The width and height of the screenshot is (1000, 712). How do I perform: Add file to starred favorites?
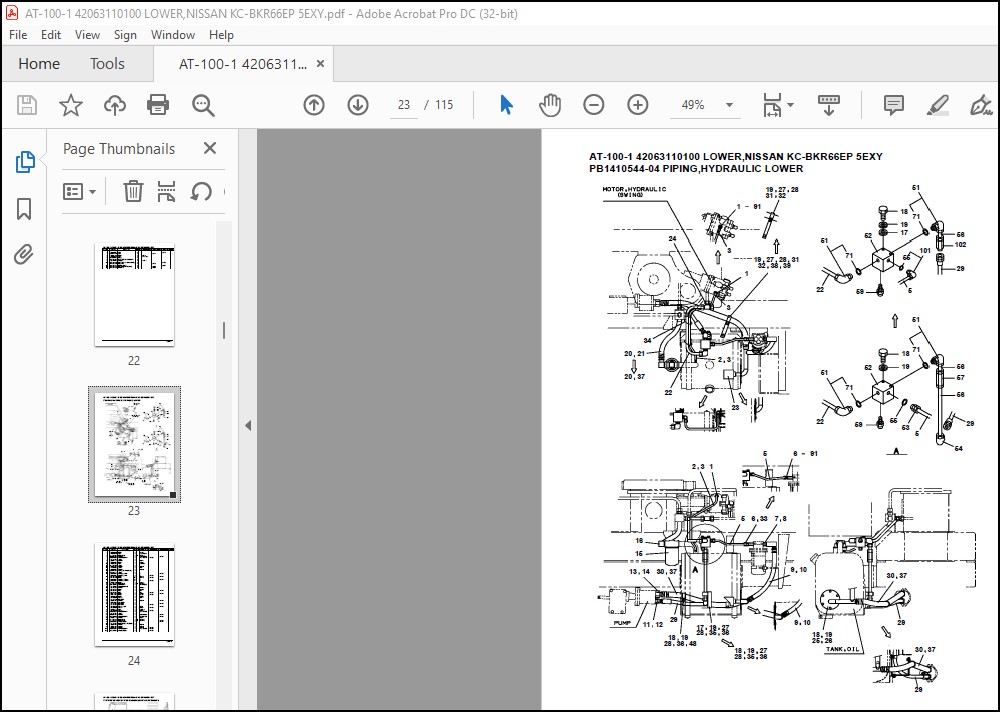point(71,105)
